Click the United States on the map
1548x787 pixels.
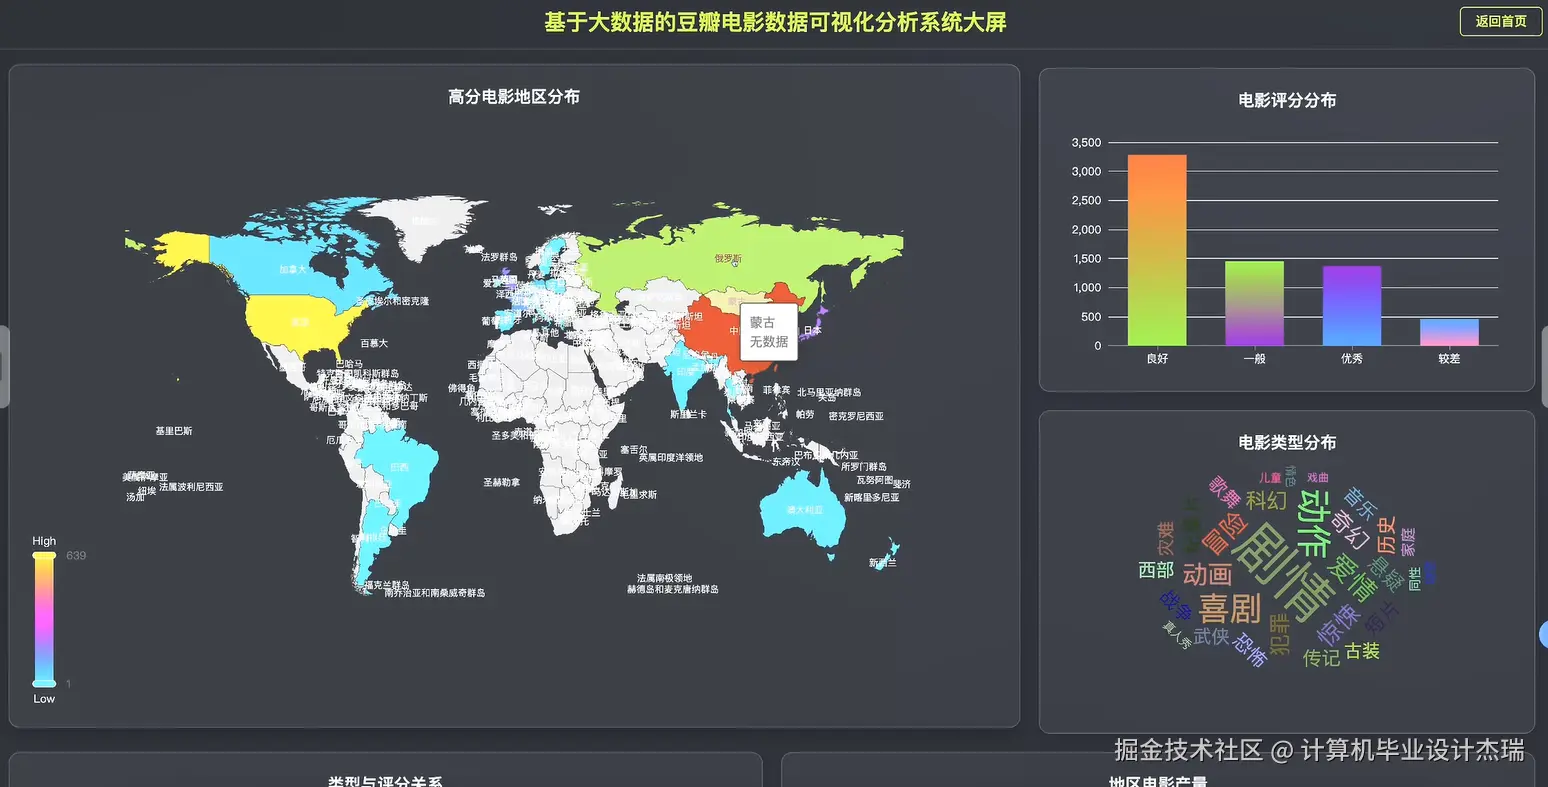[300, 320]
